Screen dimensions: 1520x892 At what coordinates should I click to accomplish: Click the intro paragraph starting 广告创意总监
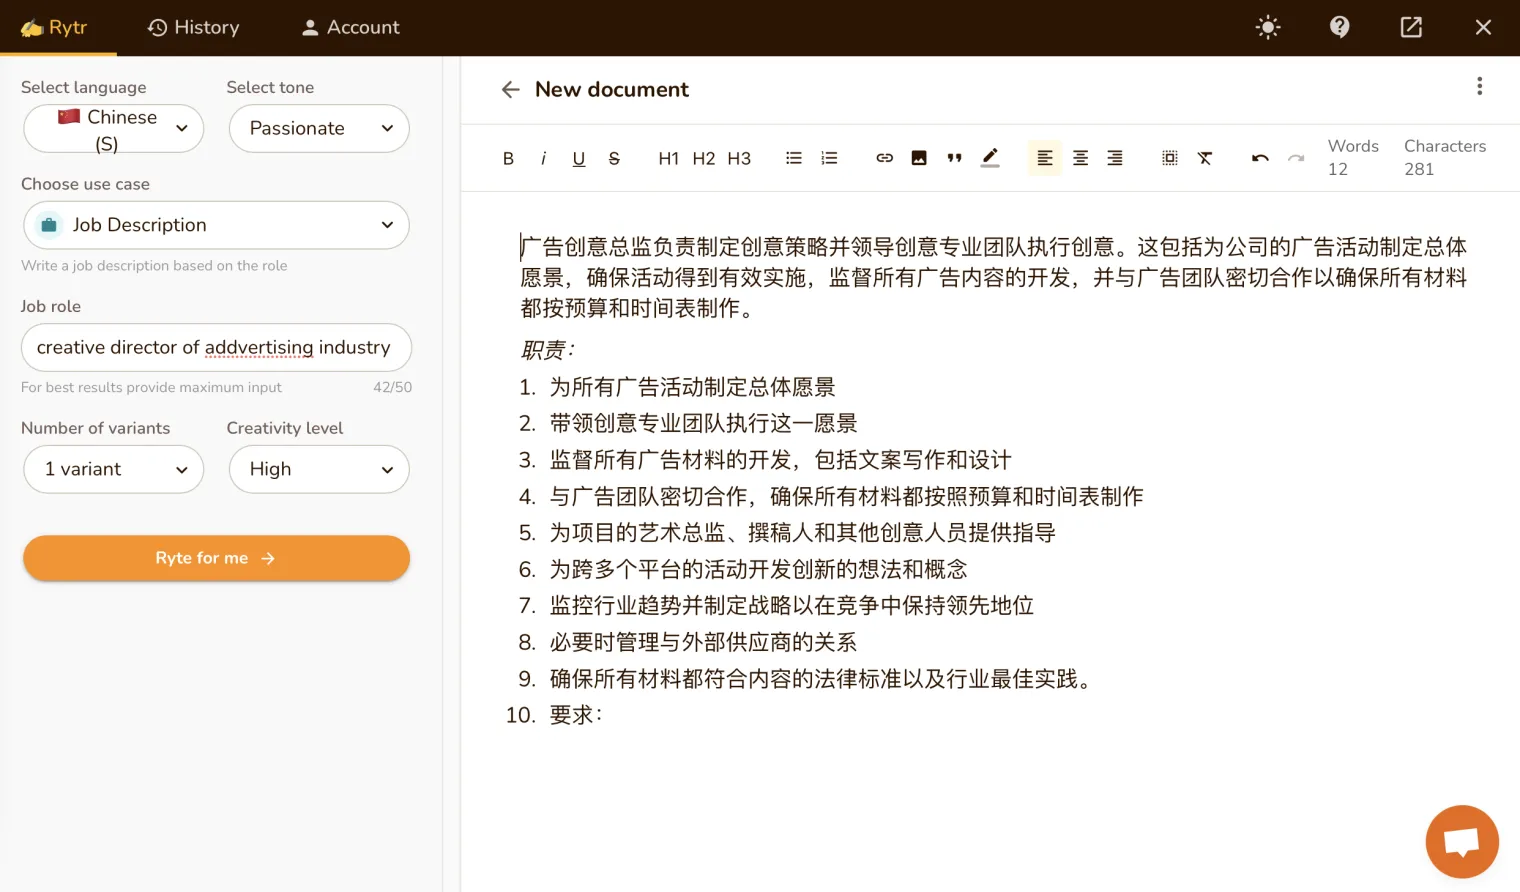point(994,277)
